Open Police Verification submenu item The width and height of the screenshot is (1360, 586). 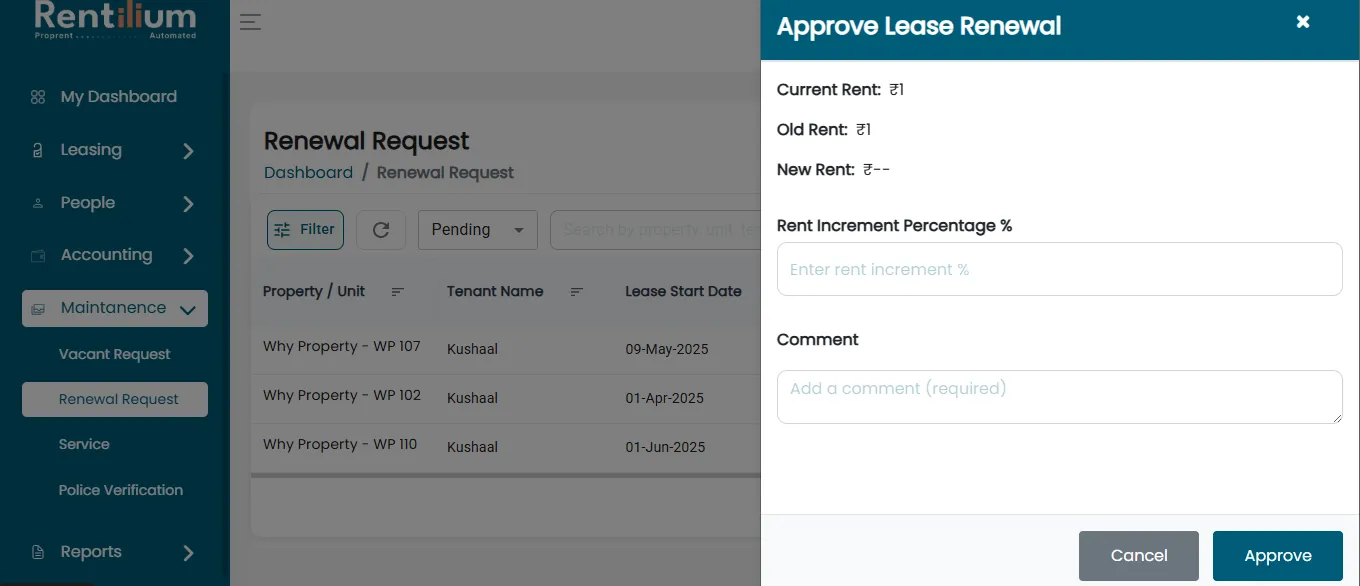point(121,490)
